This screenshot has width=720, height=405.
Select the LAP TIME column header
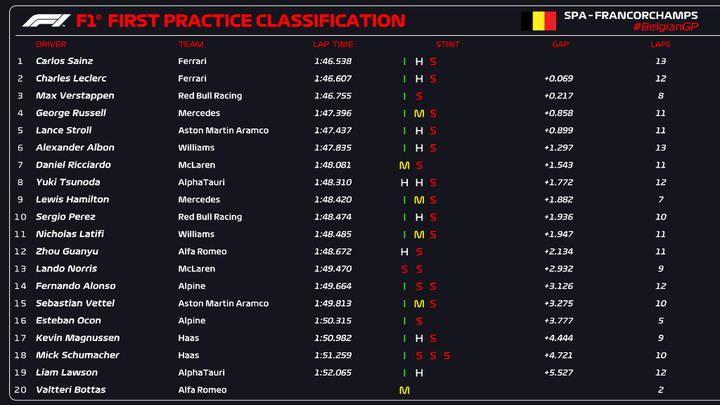tap(333, 44)
